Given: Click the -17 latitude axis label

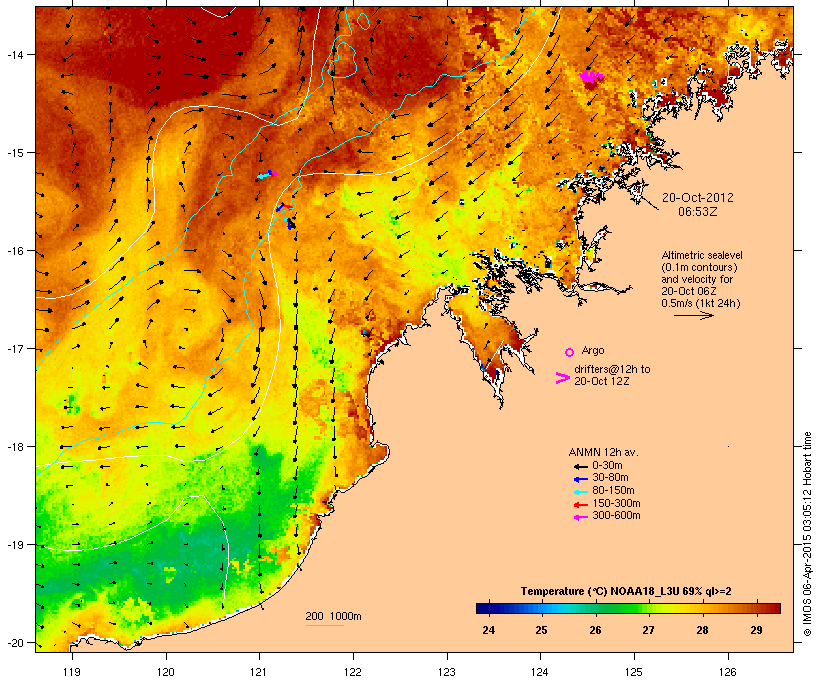Looking at the screenshot, I should tap(14, 349).
